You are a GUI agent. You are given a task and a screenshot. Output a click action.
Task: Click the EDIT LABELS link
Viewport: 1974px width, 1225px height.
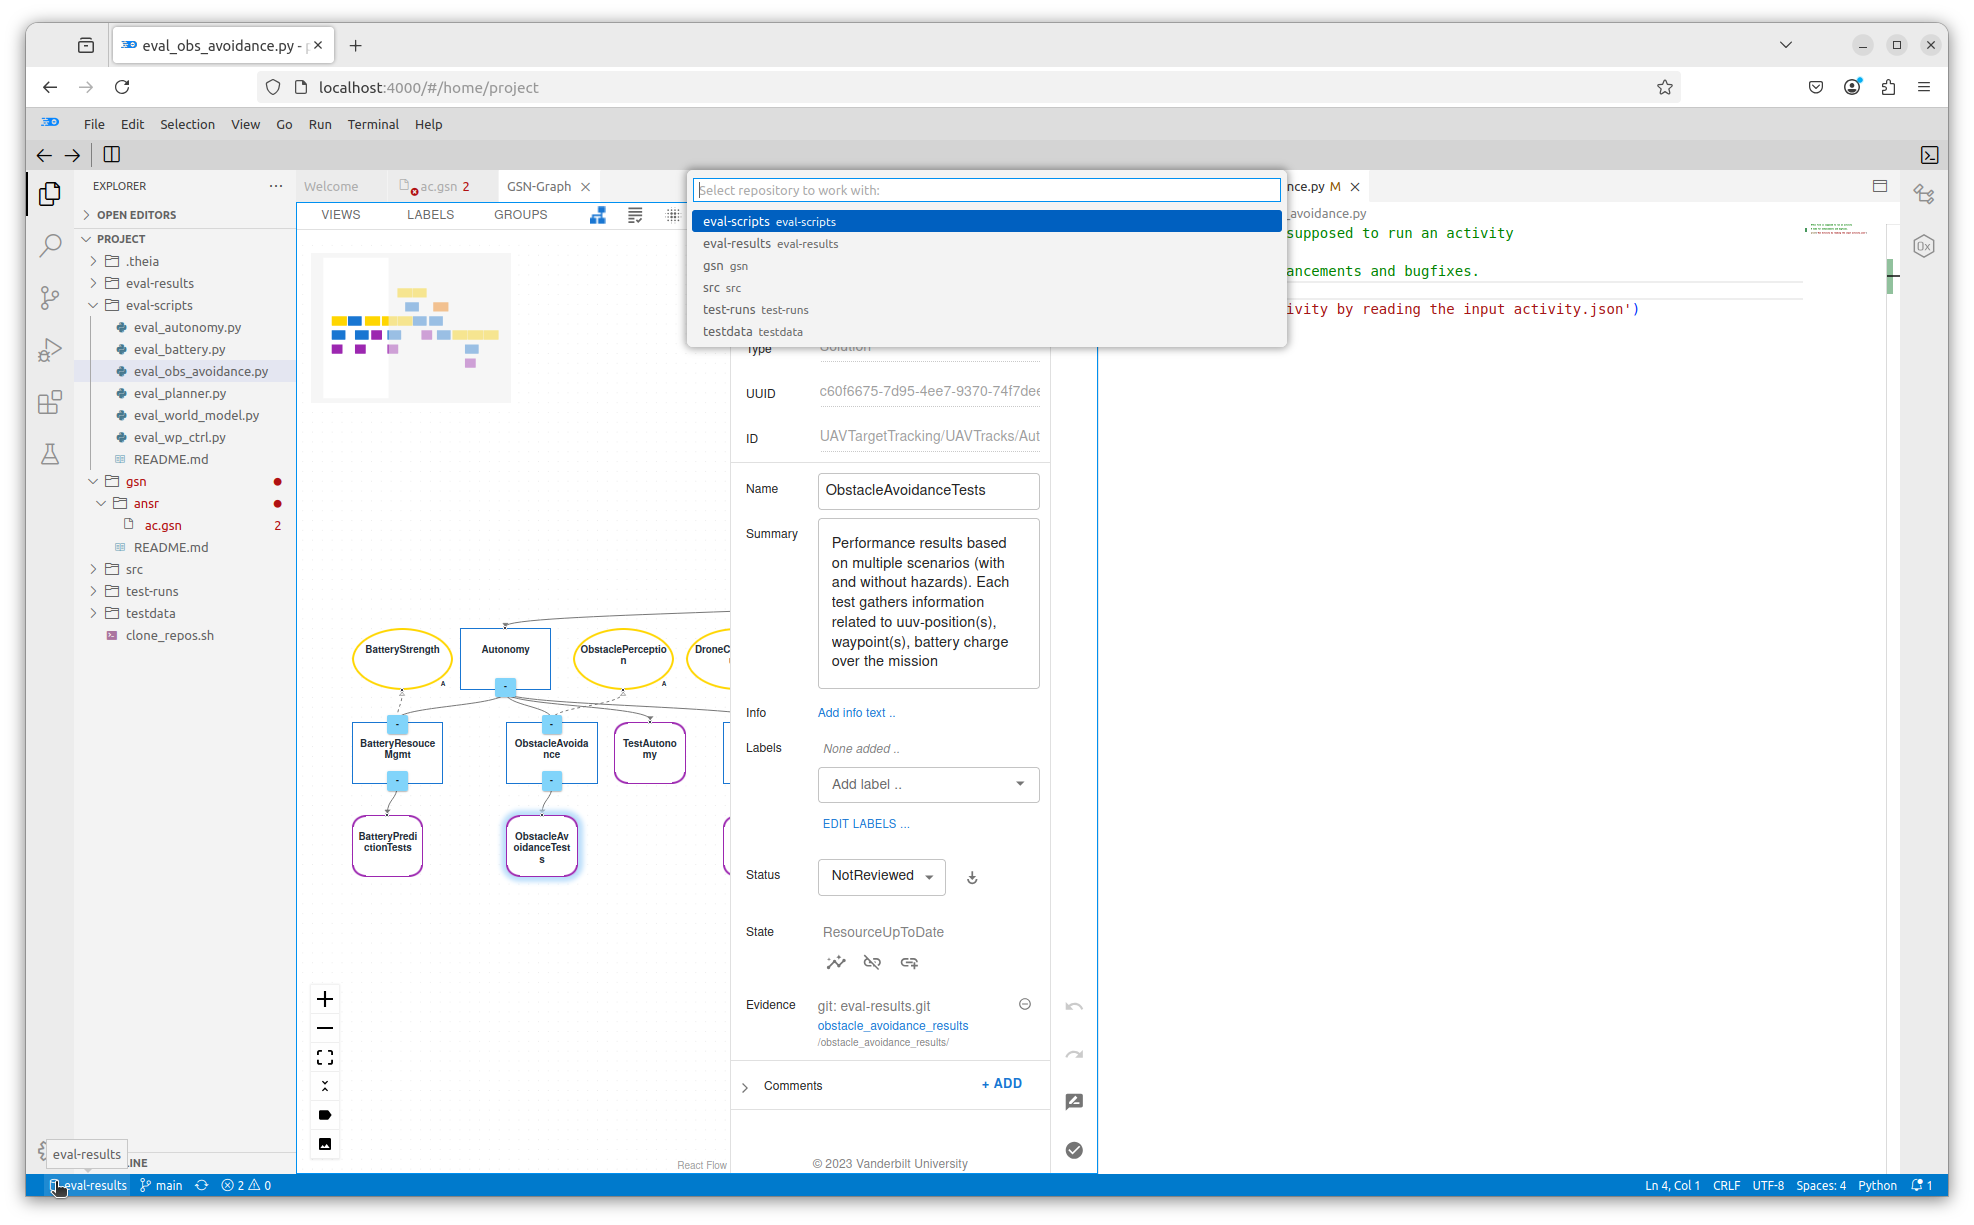(x=866, y=824)
